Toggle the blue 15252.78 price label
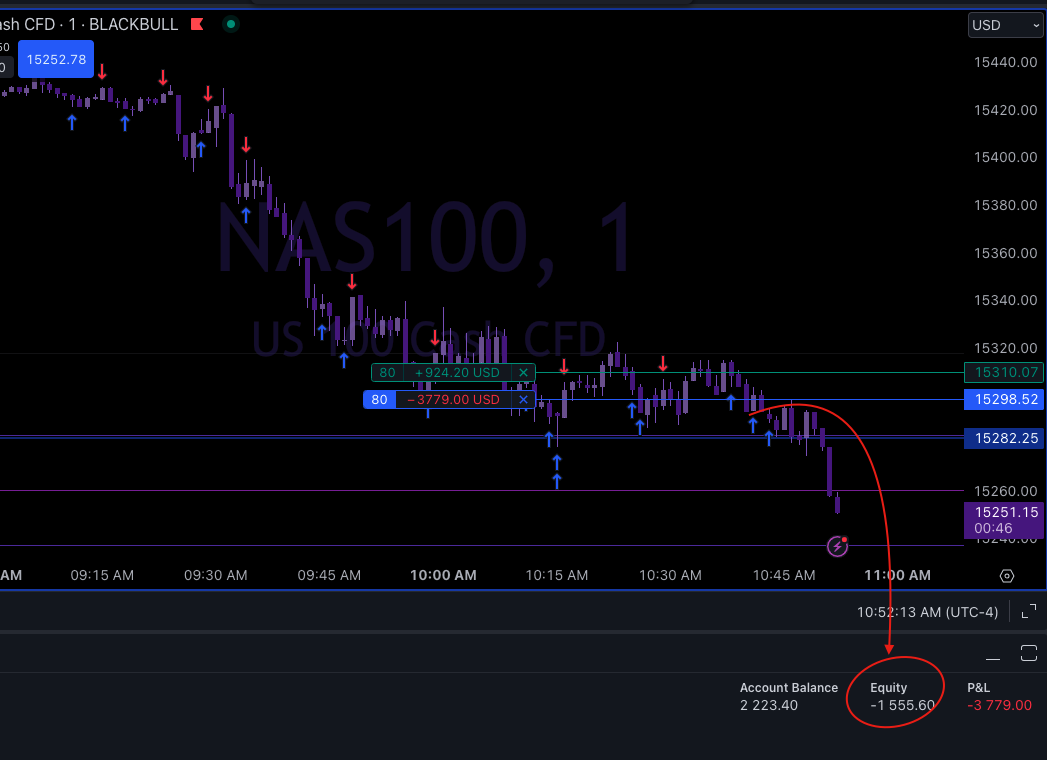Screen dimensions: 1047x760 pos(55,59)
